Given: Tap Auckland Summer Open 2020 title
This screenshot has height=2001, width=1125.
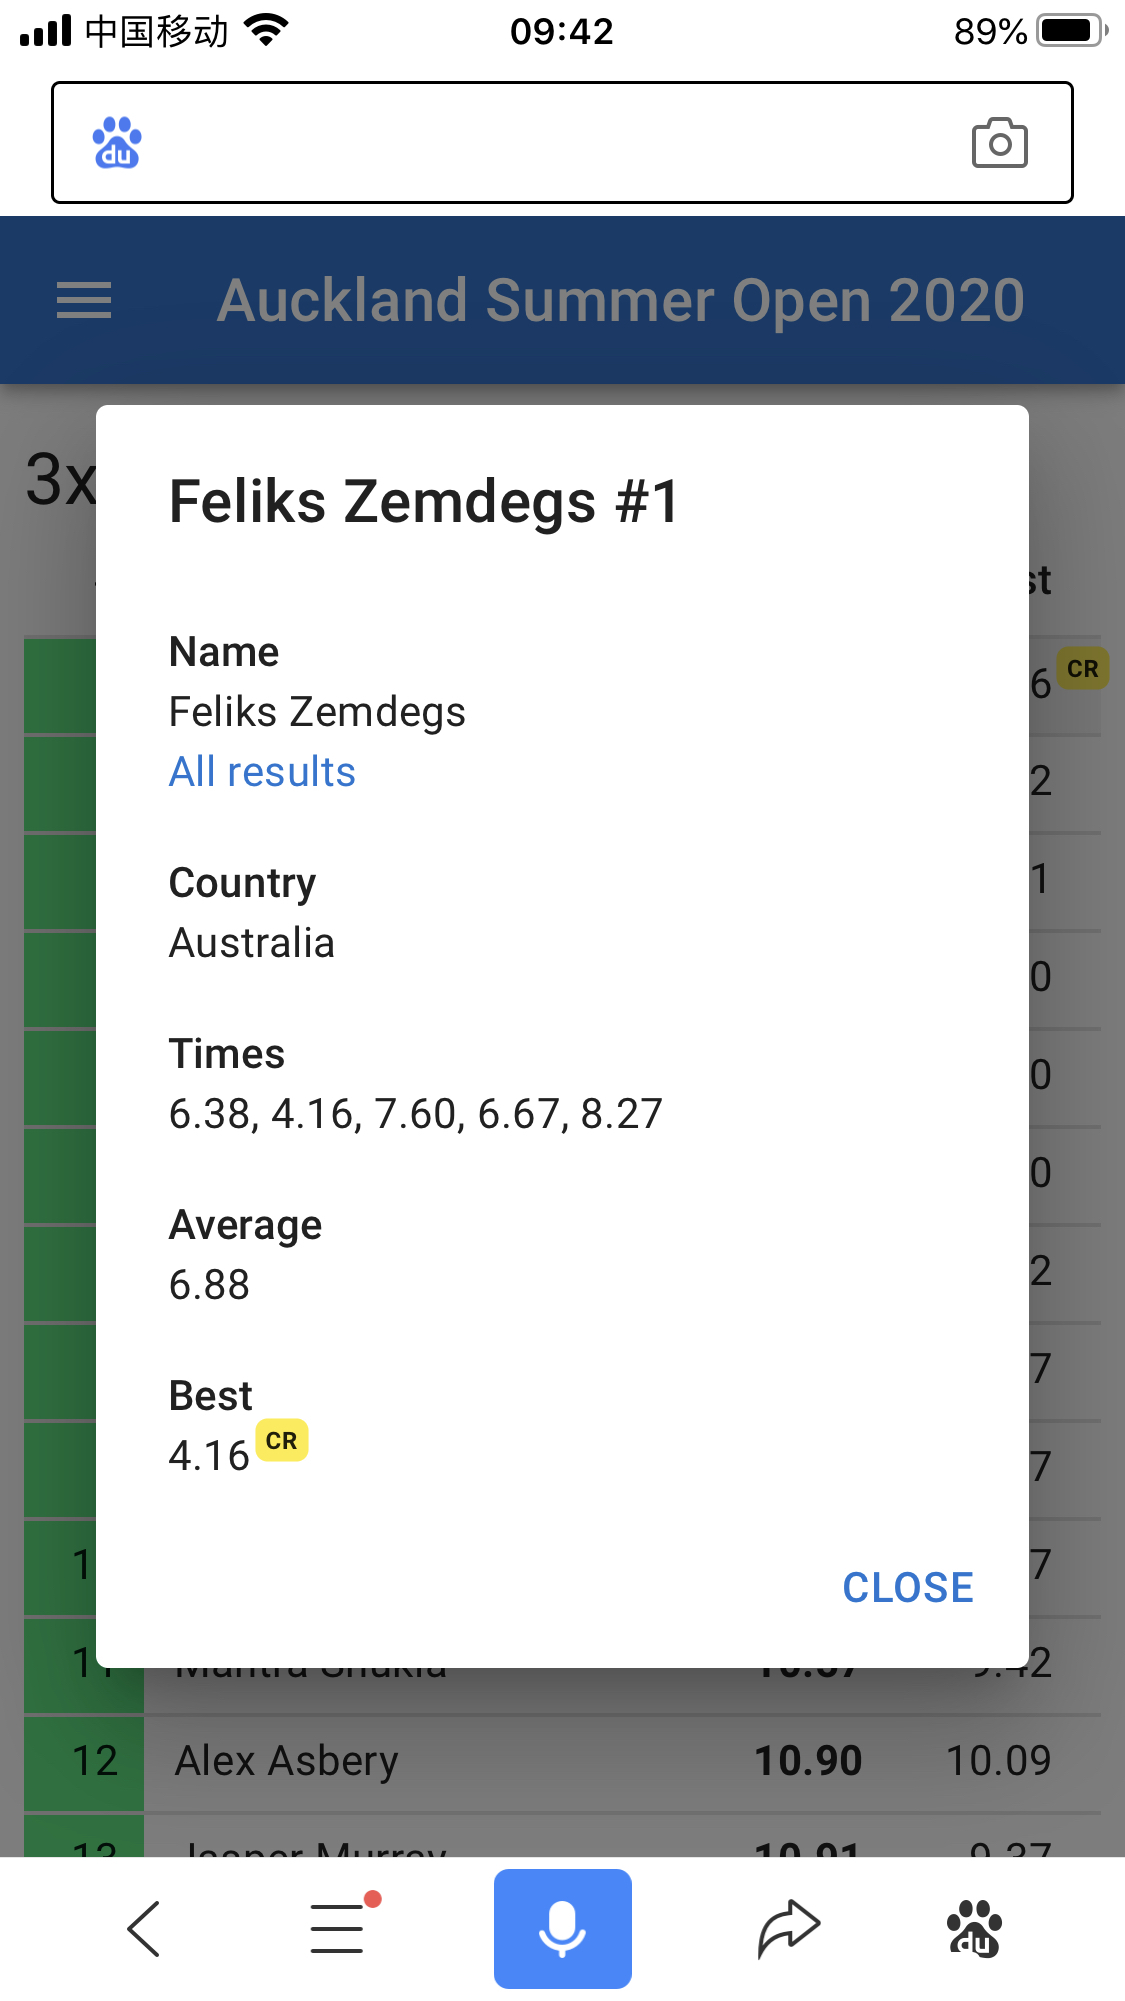Looking at the screenshot, I should coord(621,300).
